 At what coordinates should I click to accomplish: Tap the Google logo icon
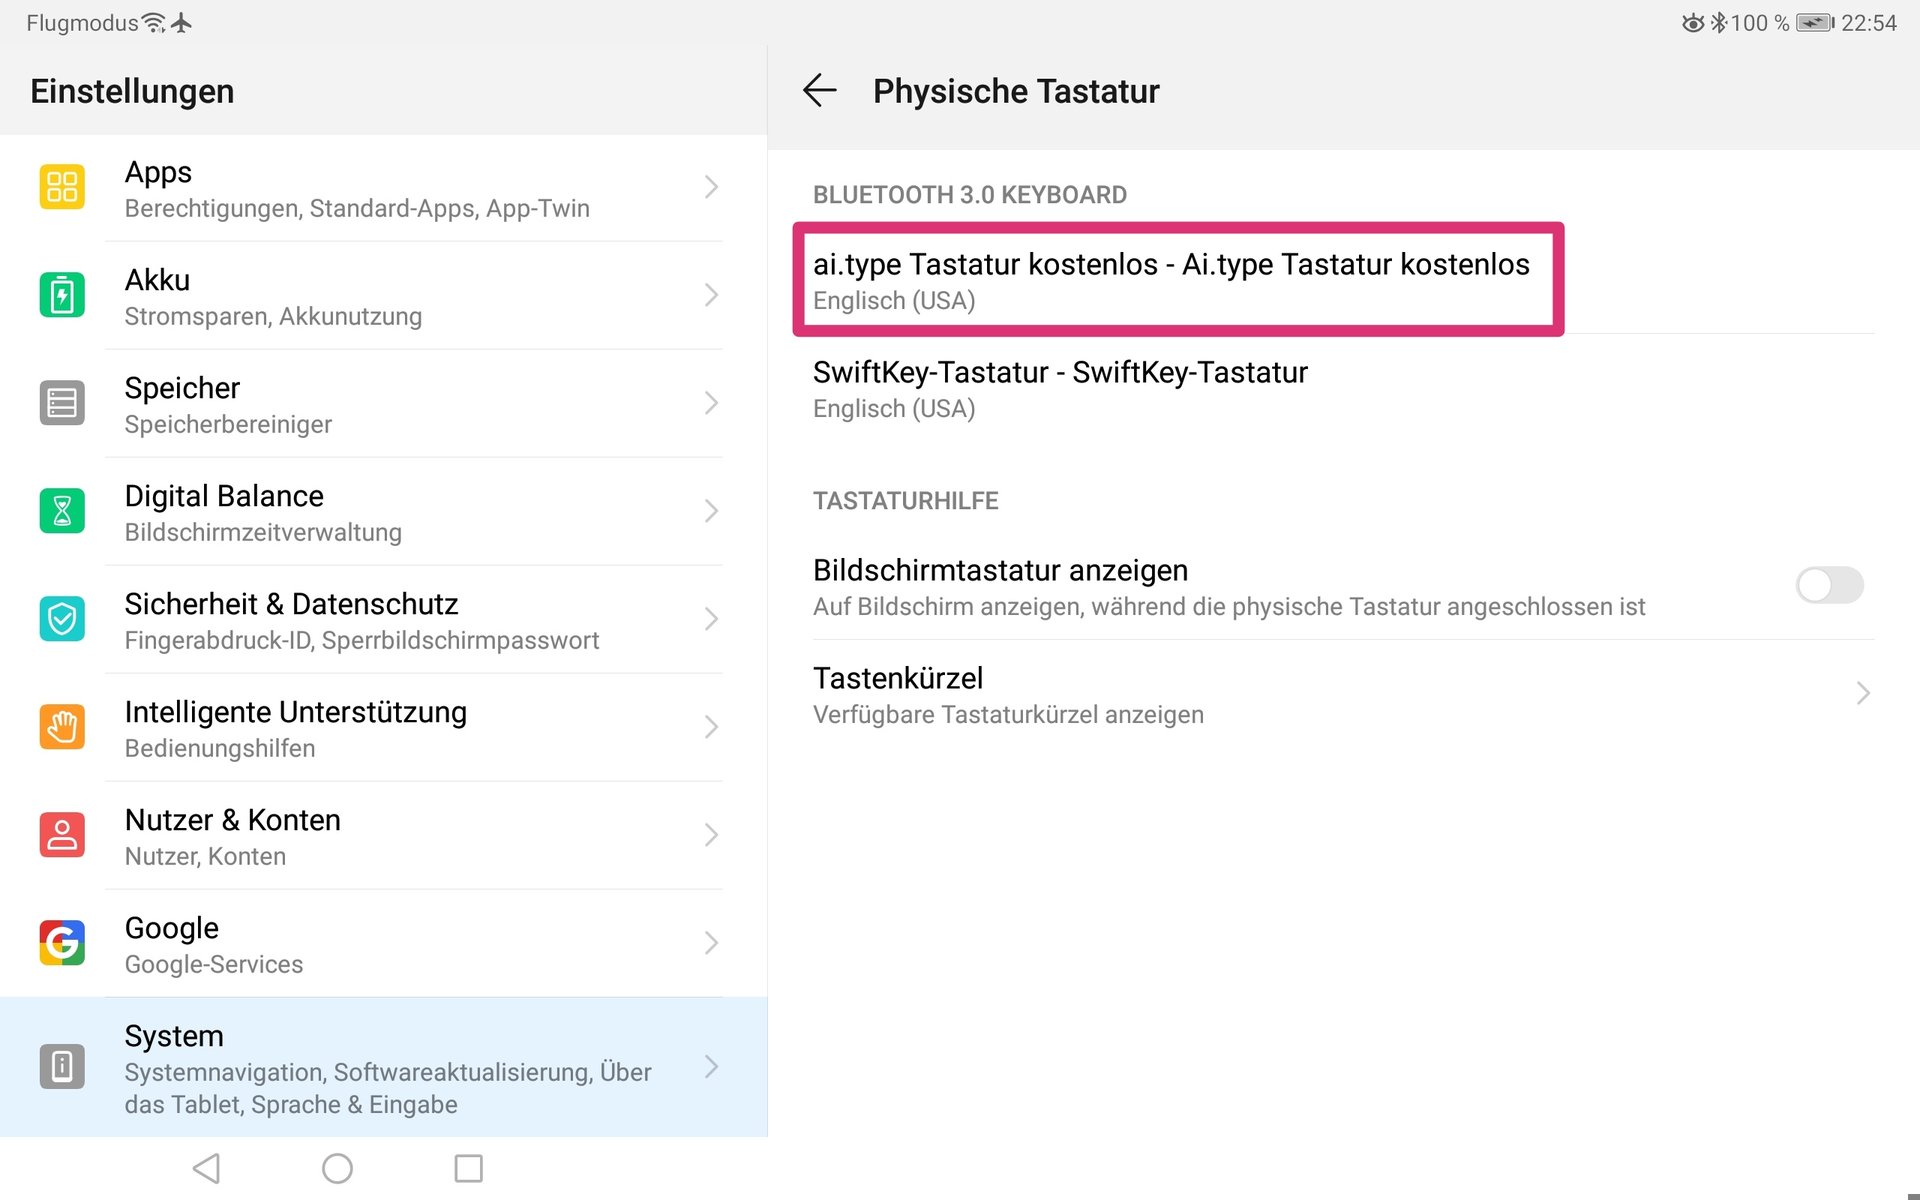coord(62,943)
